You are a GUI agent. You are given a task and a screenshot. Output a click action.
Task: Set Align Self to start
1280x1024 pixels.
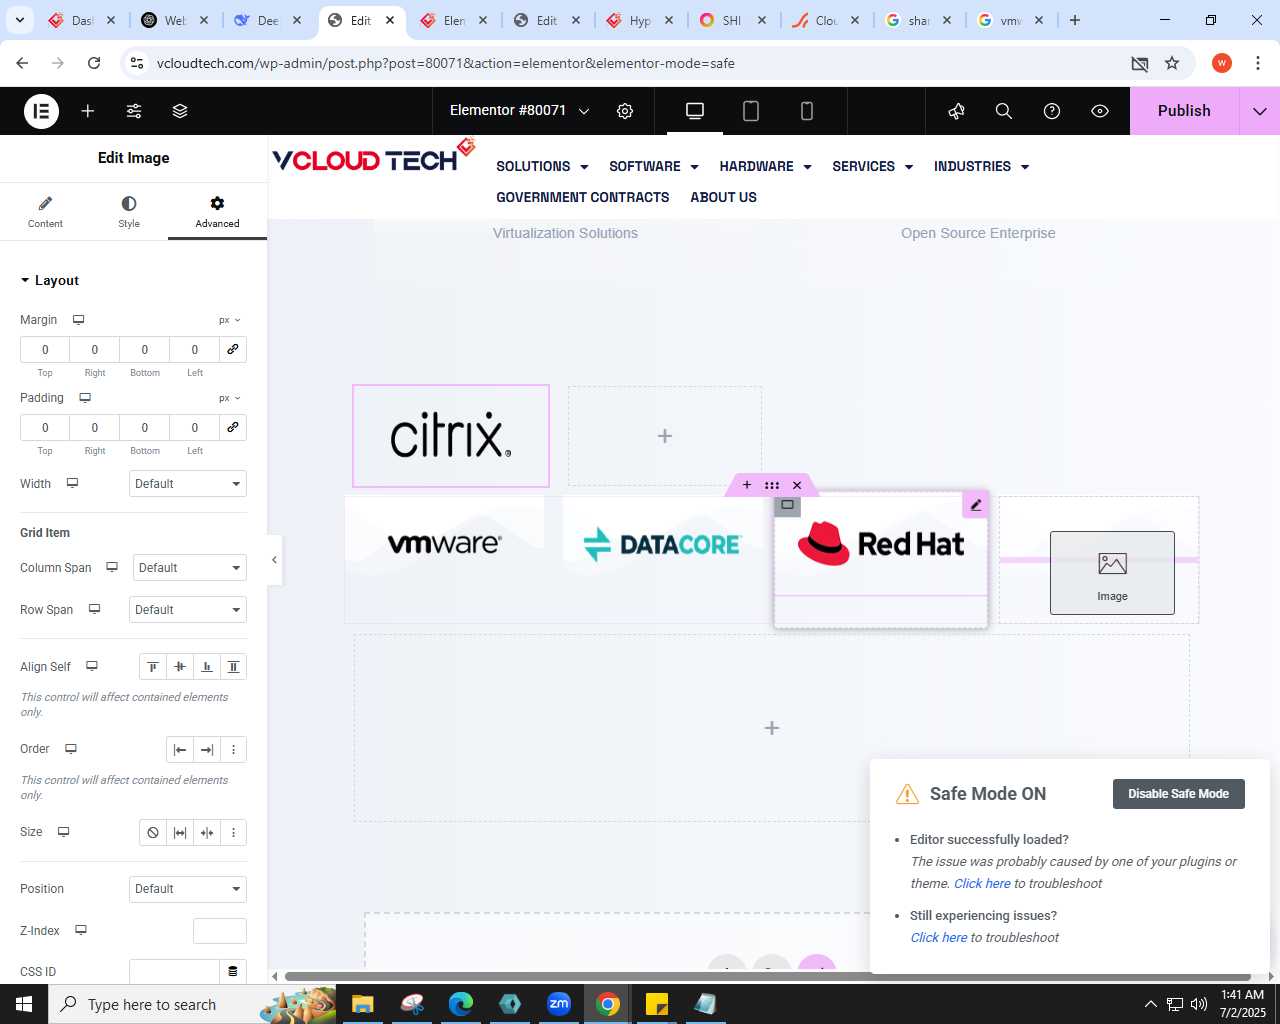click(x=153, y=667)
